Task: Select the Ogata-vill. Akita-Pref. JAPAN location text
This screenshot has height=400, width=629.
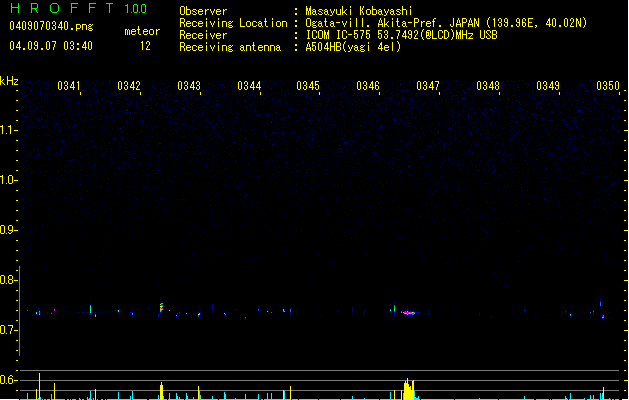Action: click(446, 23)
